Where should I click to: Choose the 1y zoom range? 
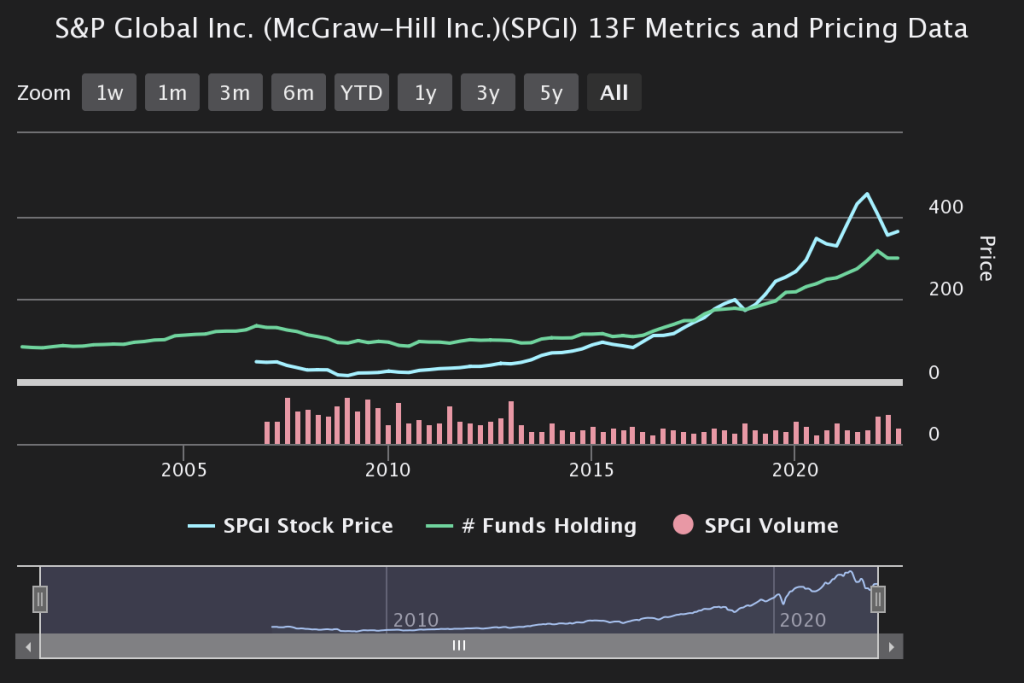tap(425, 93)
